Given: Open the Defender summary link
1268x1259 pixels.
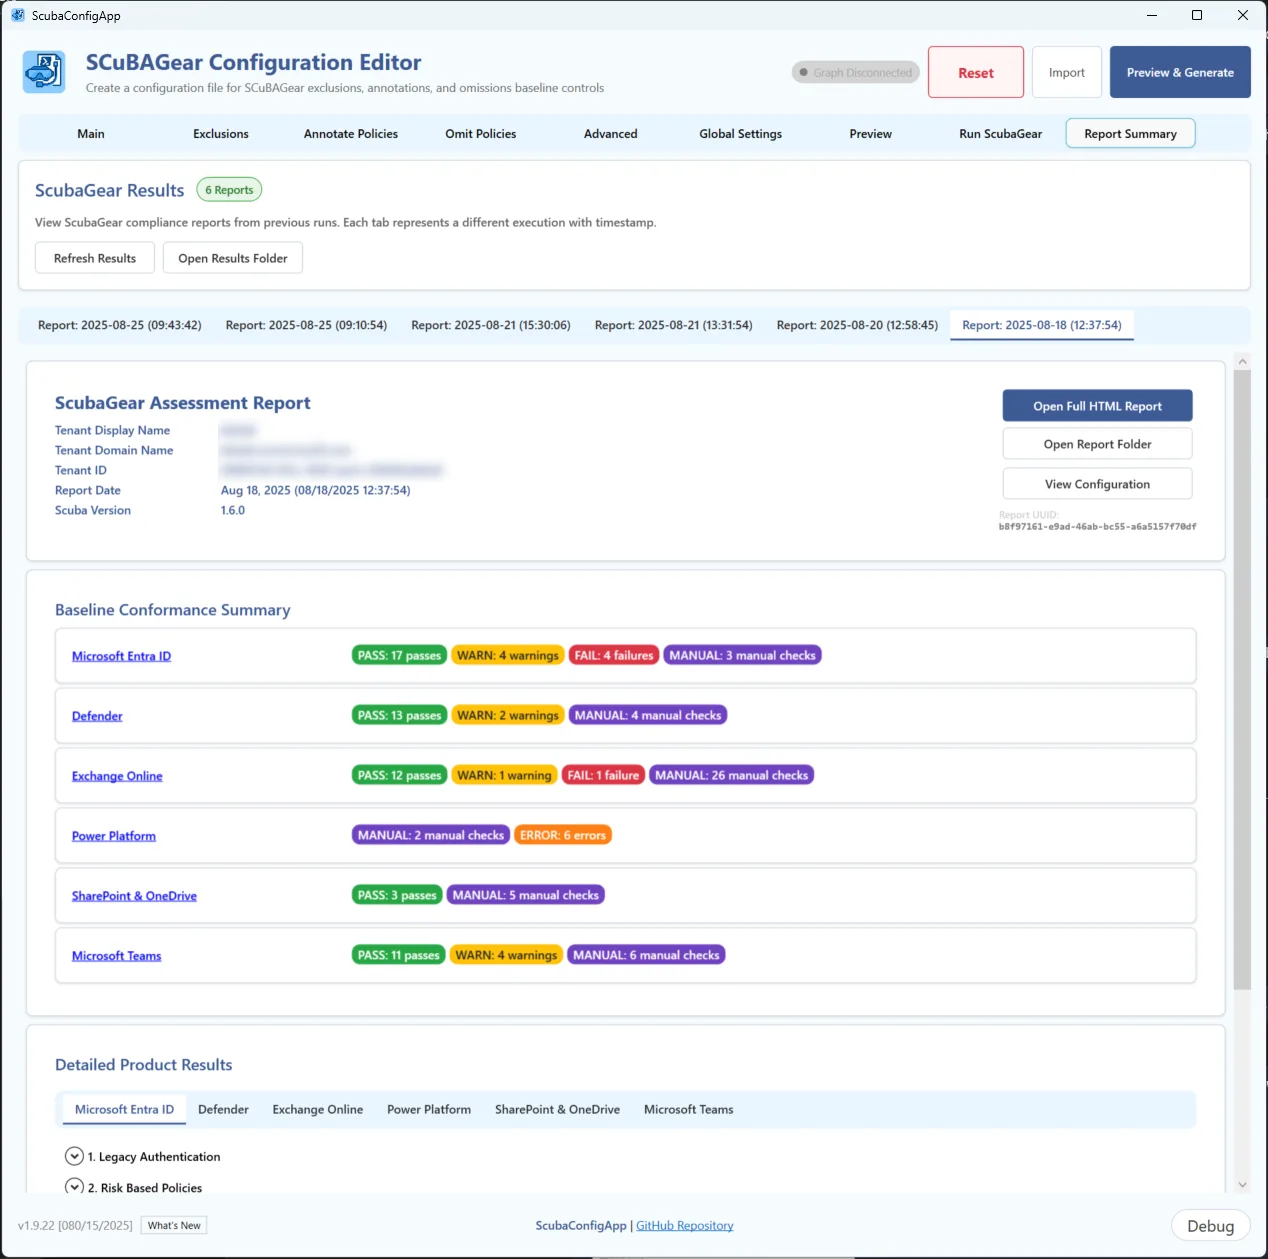Looking at the screenshot, I should 97,716.
